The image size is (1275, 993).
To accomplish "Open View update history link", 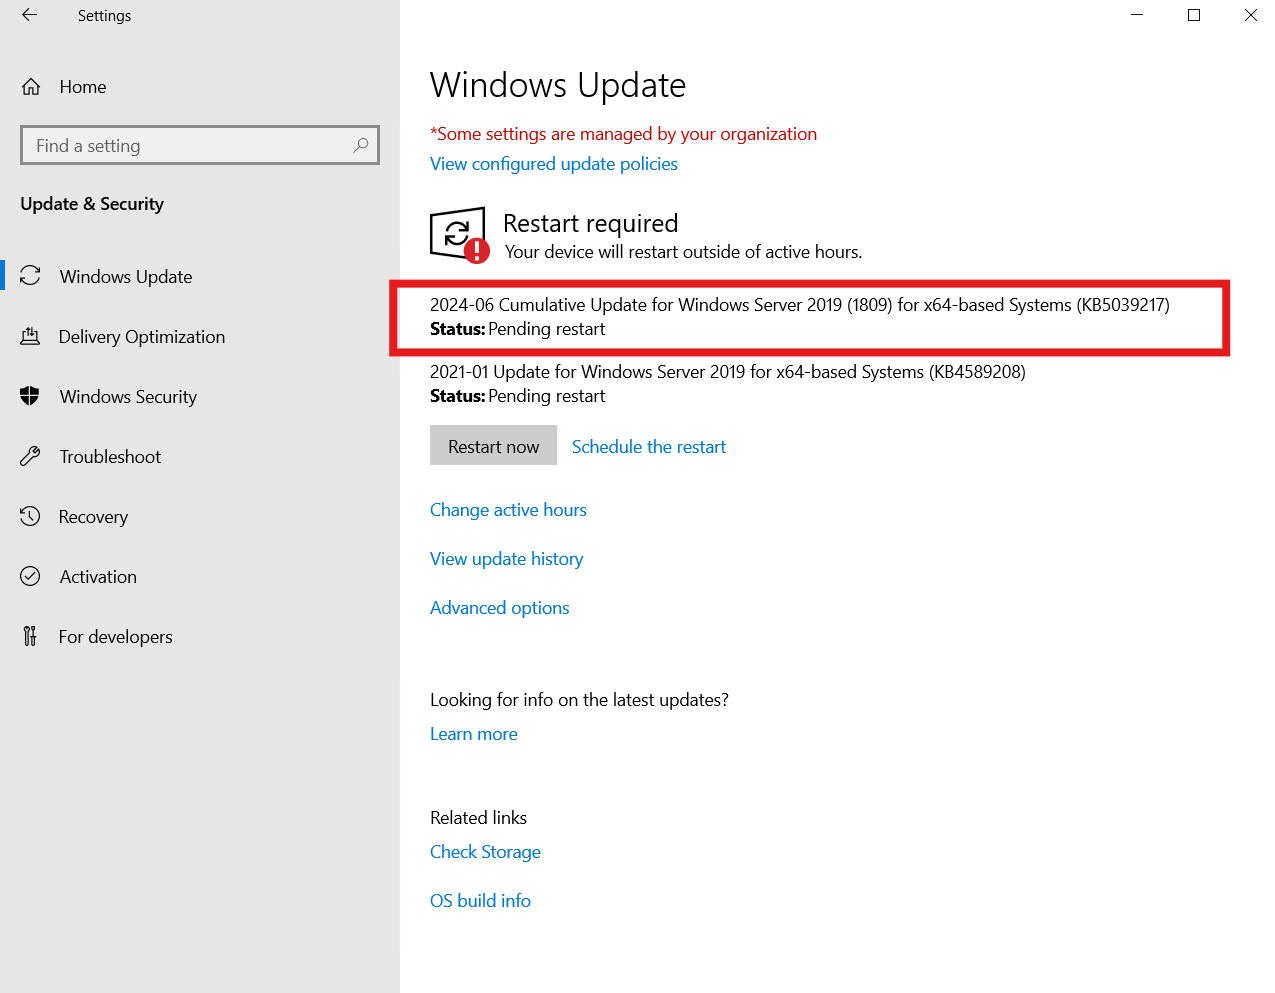I will [506, 559].
